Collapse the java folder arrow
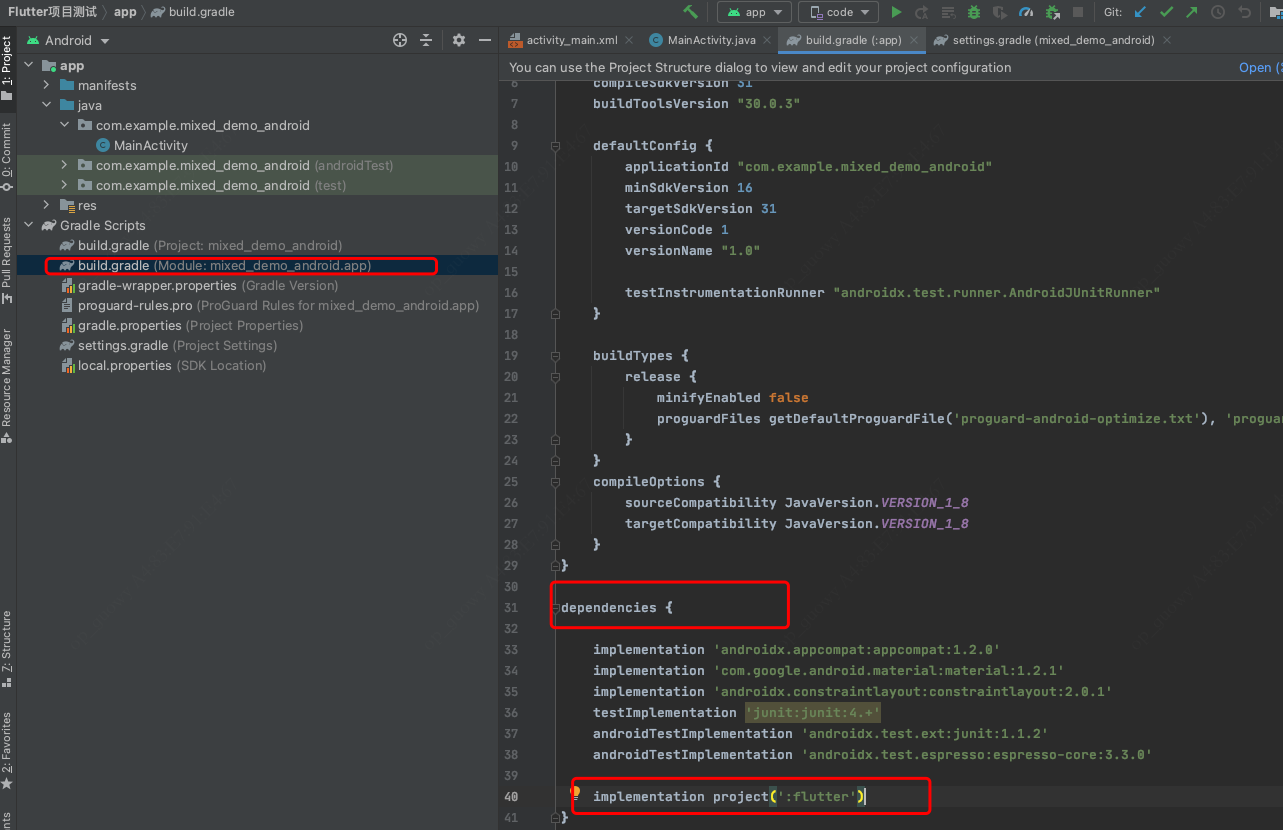 tap(46, 105)
